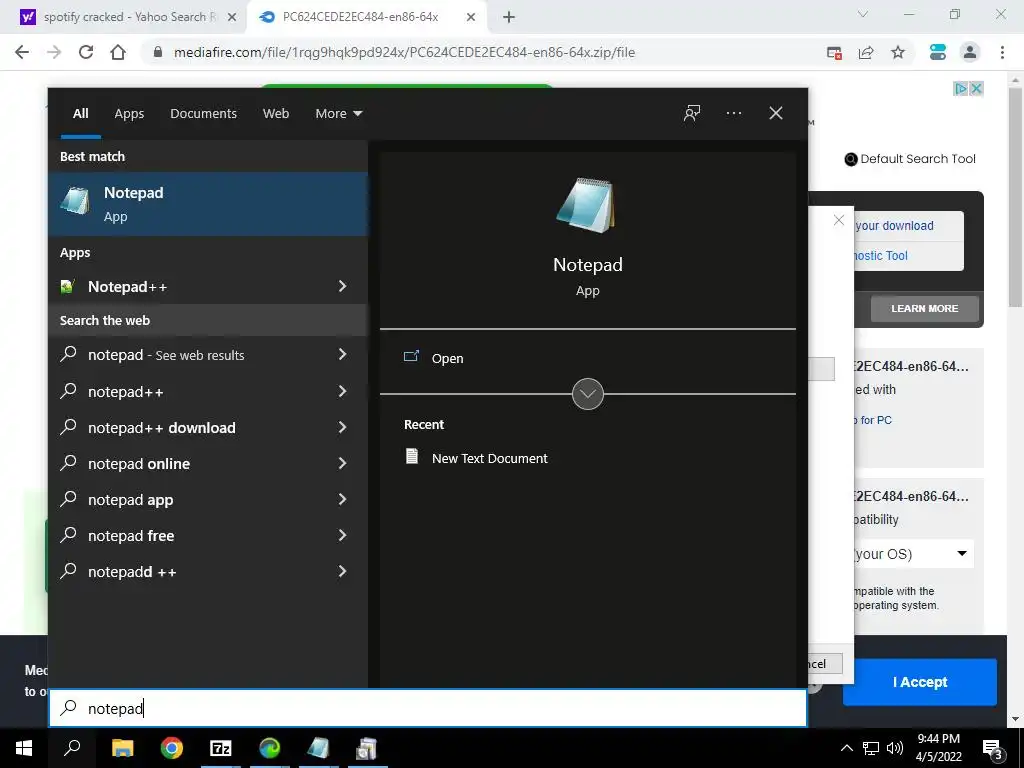
Task: Switch to the Apps search filter
Action: tap(129, 114)
